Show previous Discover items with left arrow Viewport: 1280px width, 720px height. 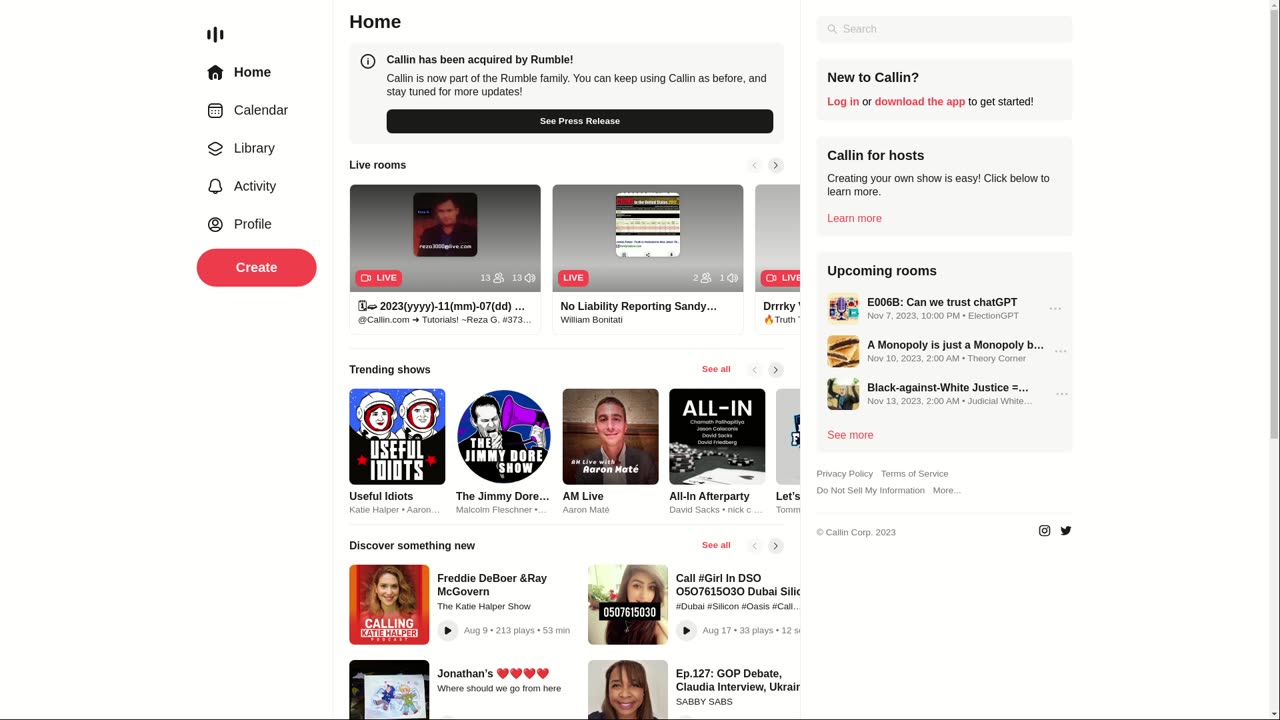(755, 546)
